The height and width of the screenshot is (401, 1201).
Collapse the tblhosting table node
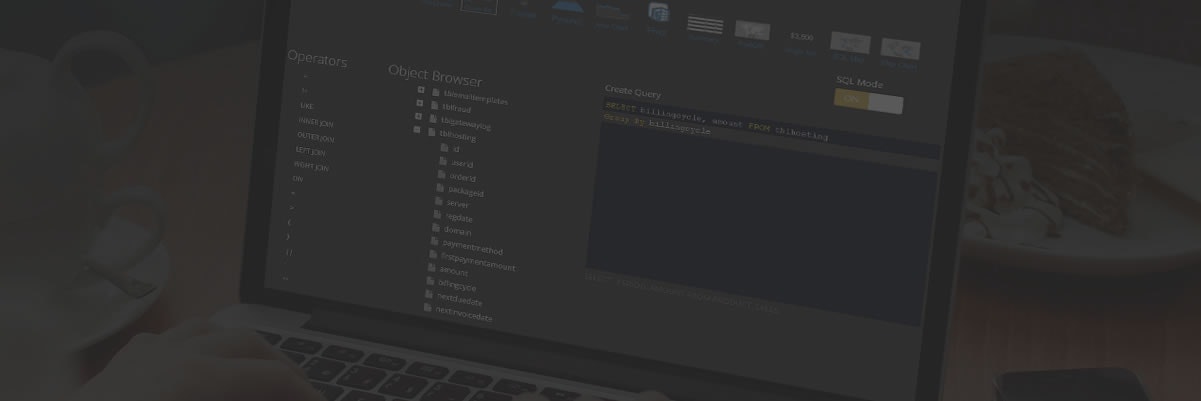point(418,129)
